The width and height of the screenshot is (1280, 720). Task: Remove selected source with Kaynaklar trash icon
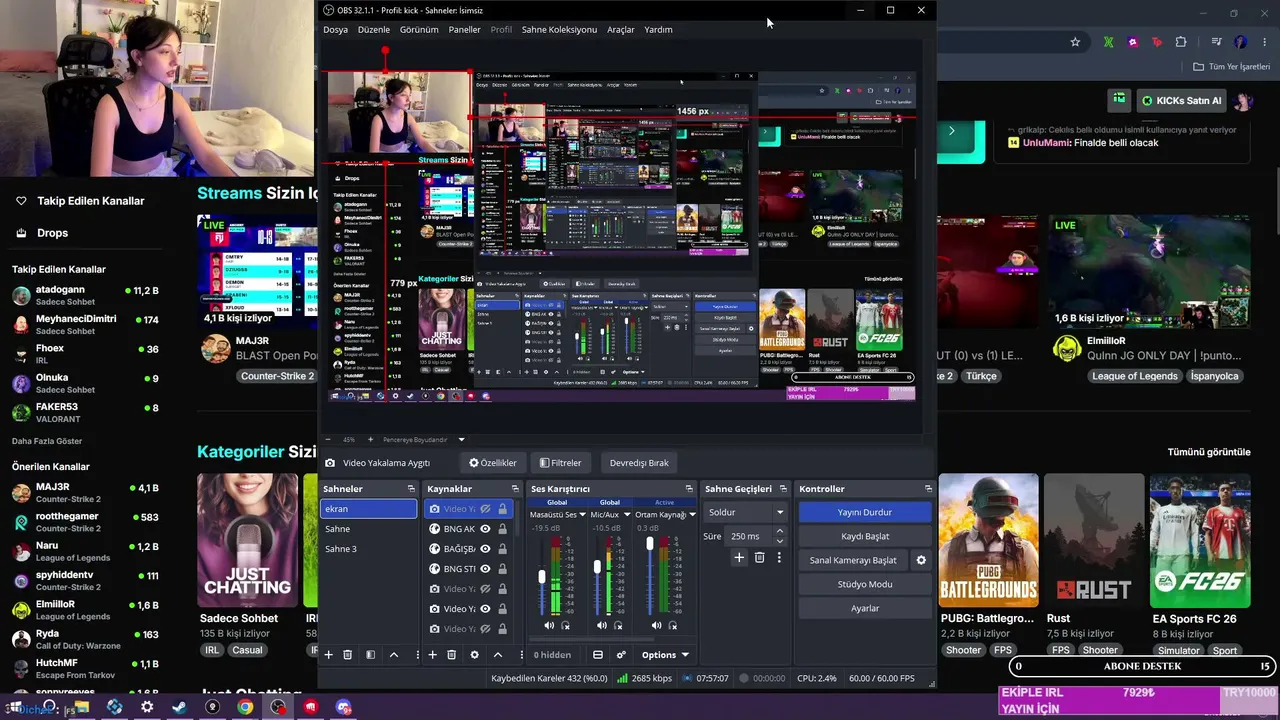tap(451, 655)
